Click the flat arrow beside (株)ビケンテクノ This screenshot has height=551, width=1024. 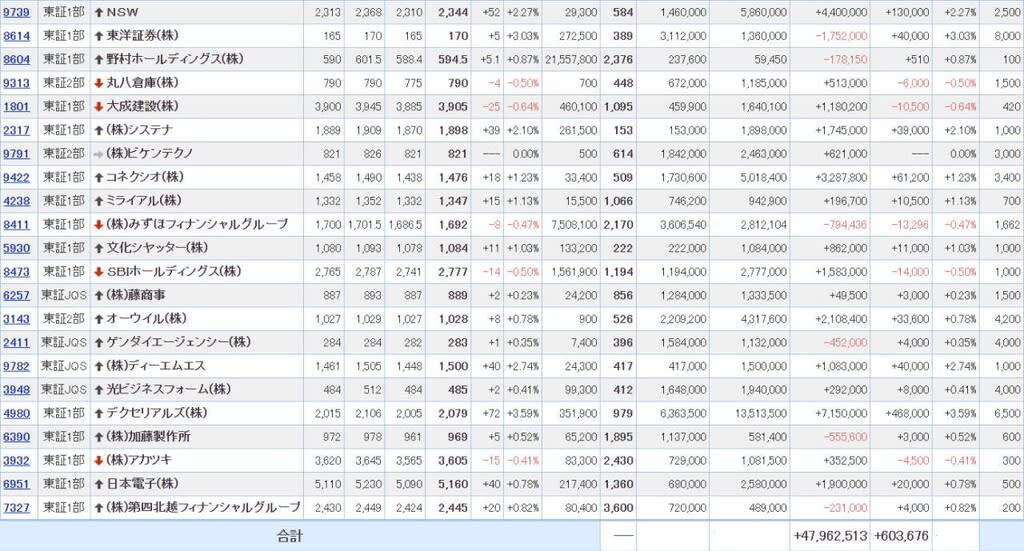[x=99, y=154]
